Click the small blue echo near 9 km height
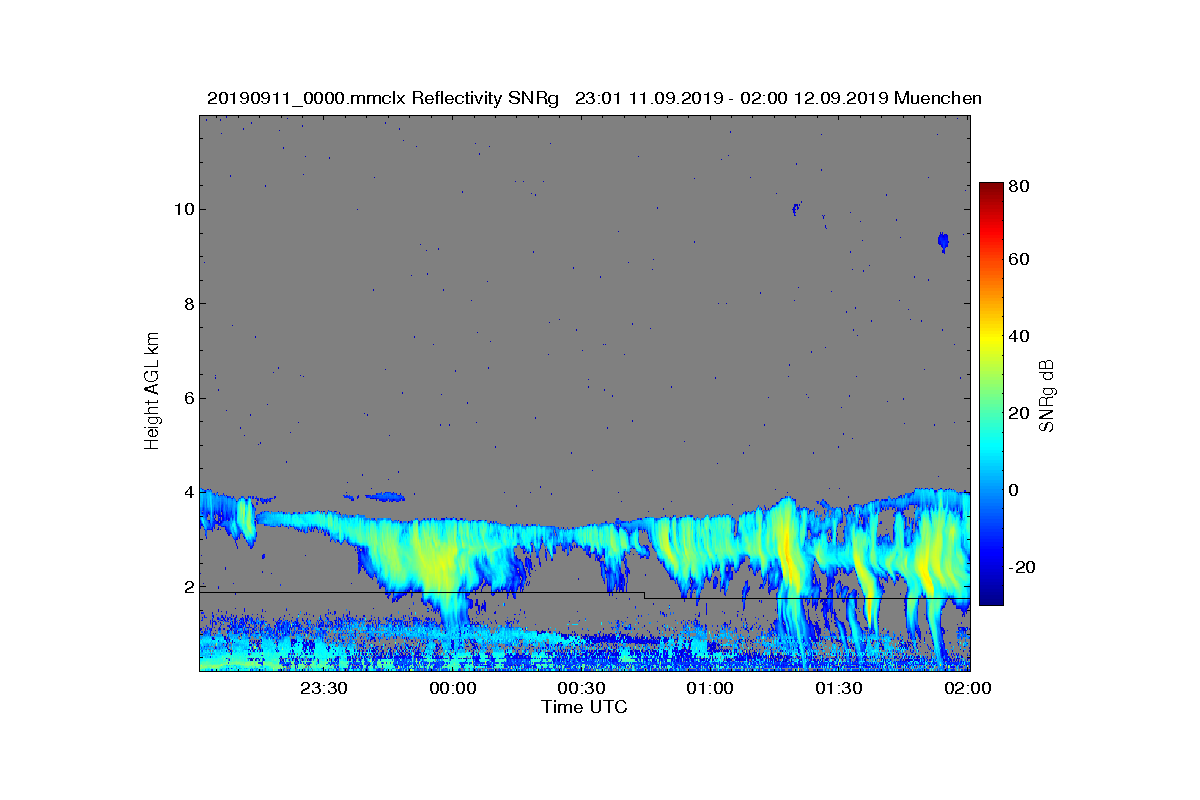This screenshot has width=1200, height=800. click(x=943, y=241)
